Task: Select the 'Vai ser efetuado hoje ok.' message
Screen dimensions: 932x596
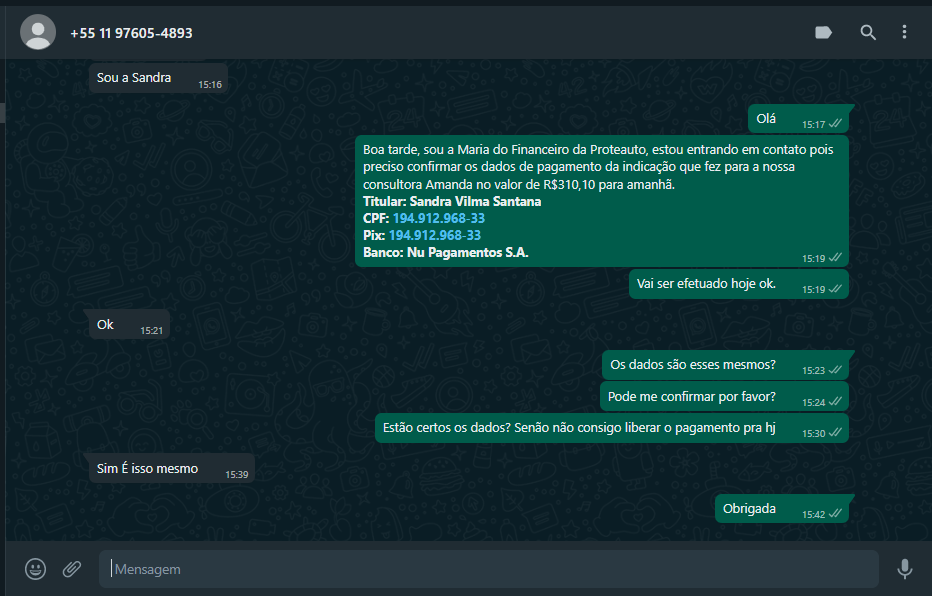Action: point(706,284)
